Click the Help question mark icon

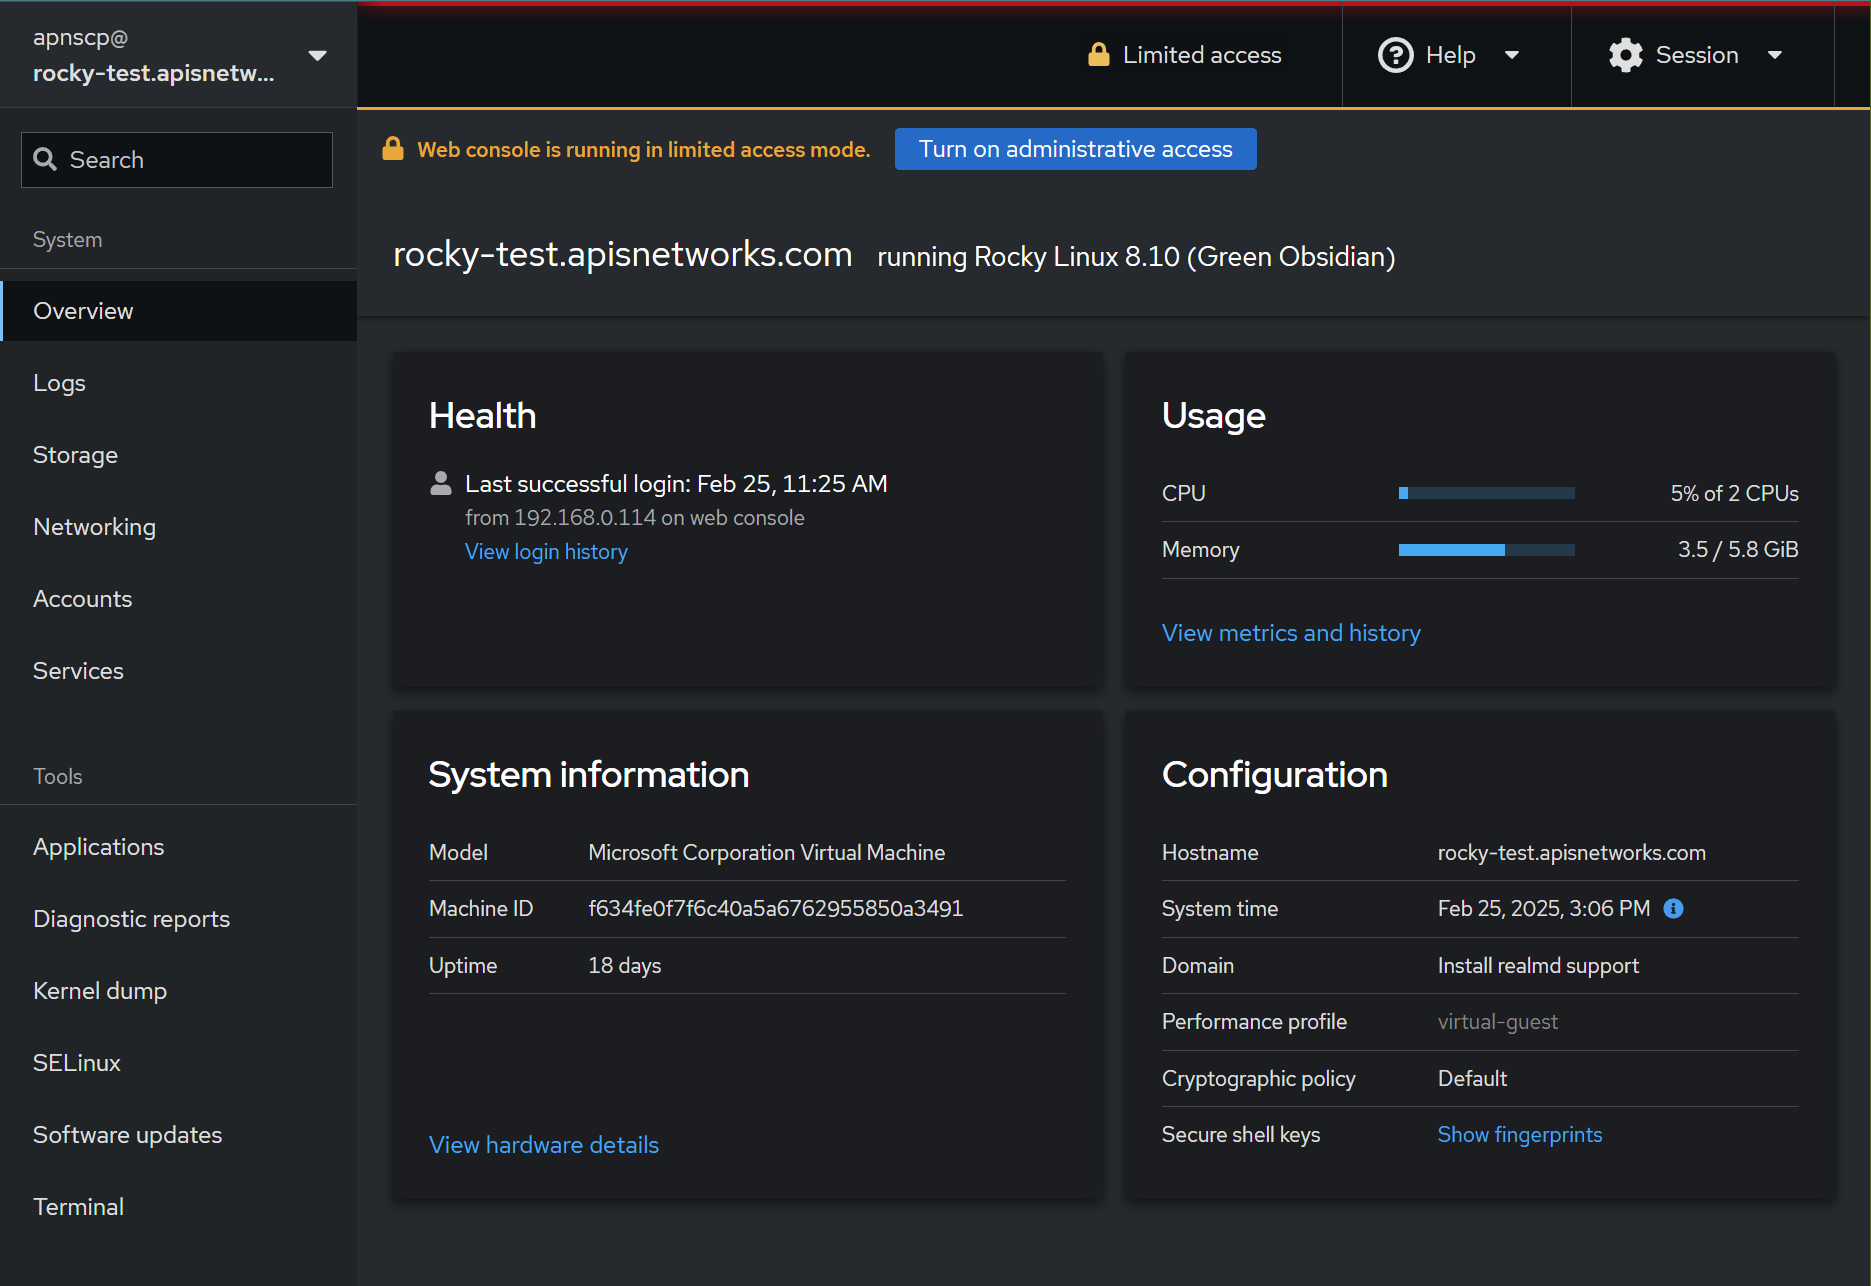pos(1395,55)
